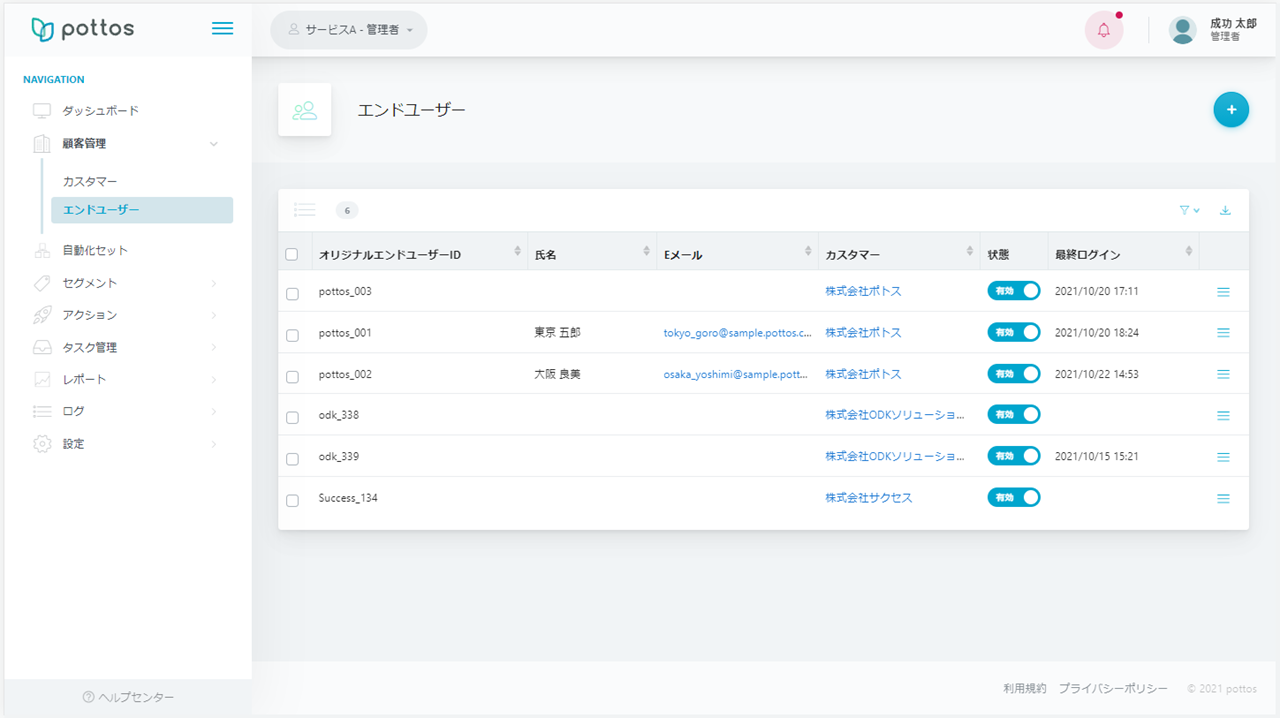
Task: Open tokyo_goro email link
Action: (737, 333)
